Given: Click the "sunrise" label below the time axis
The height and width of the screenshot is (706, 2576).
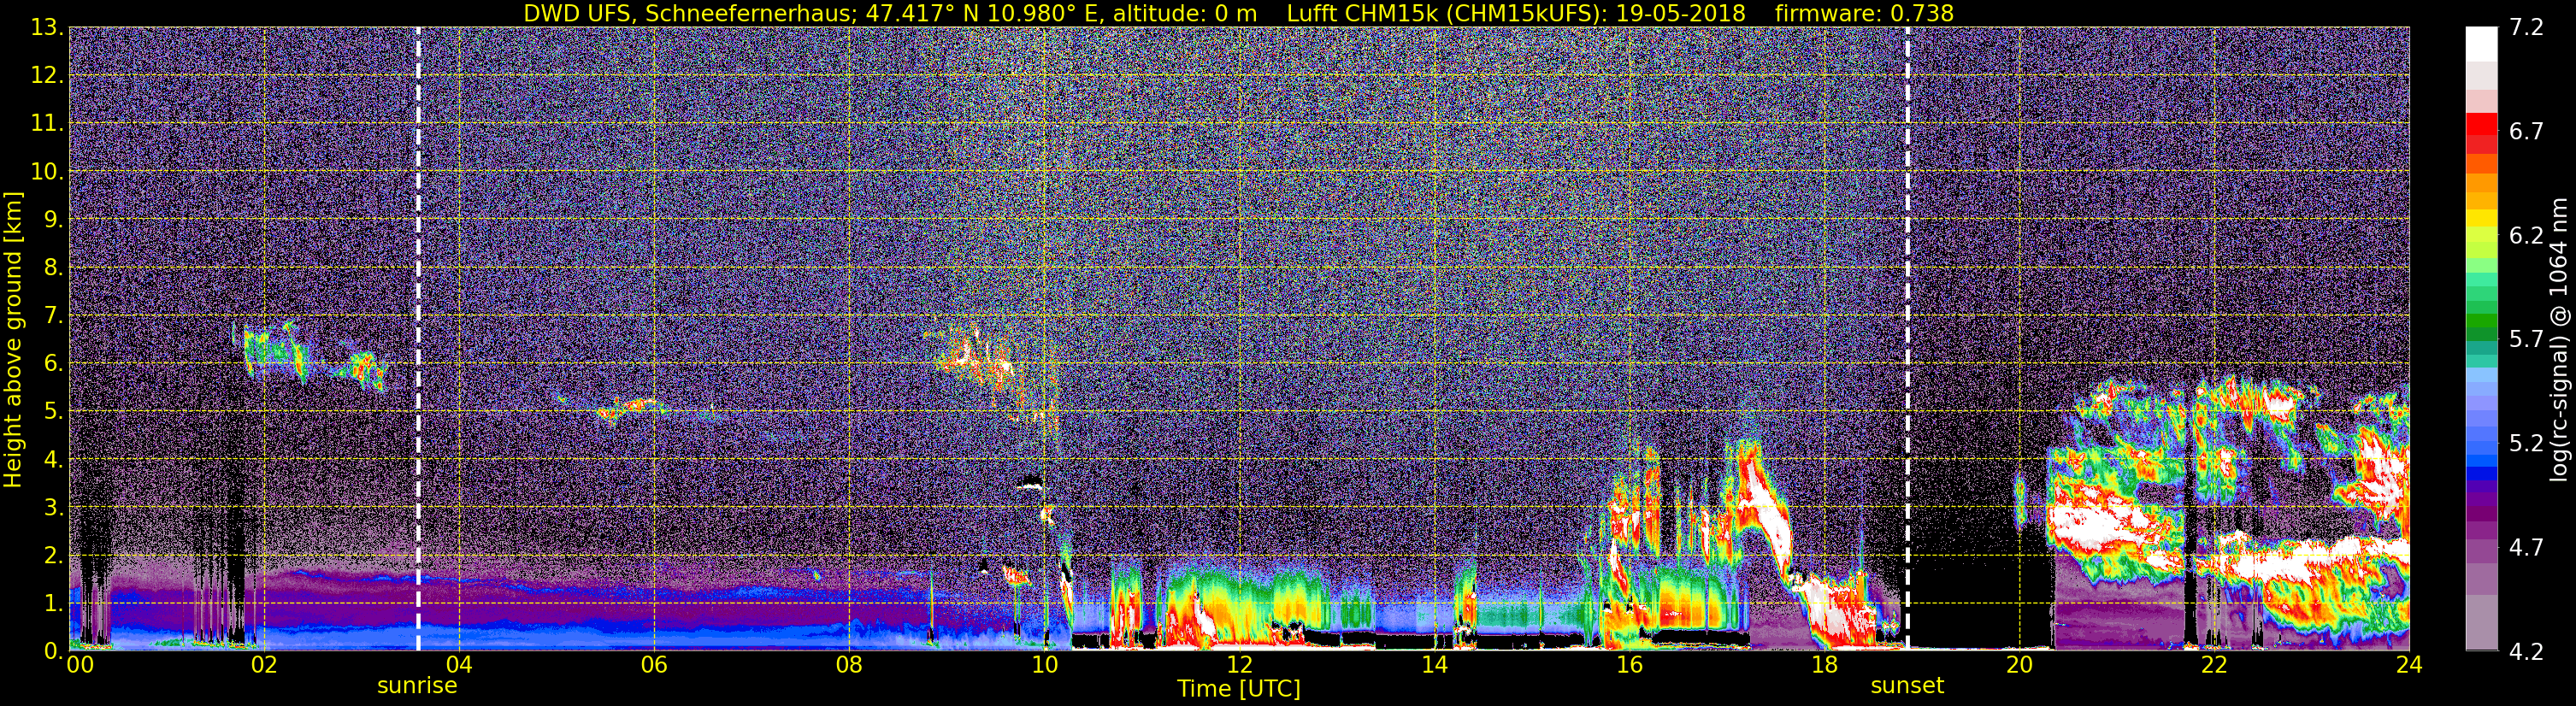Looking at the screenshot, I should pos(417,686).
